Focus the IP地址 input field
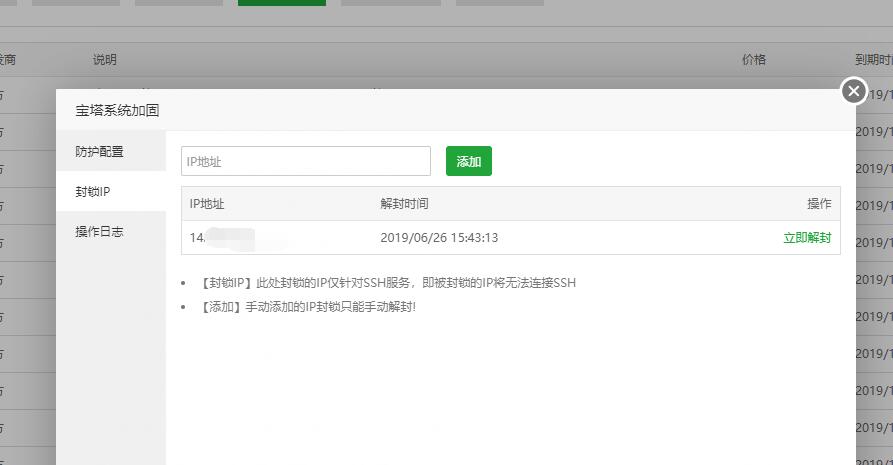Screen dimensions: 893x465 pyautogui.click(x=306, y=161)
